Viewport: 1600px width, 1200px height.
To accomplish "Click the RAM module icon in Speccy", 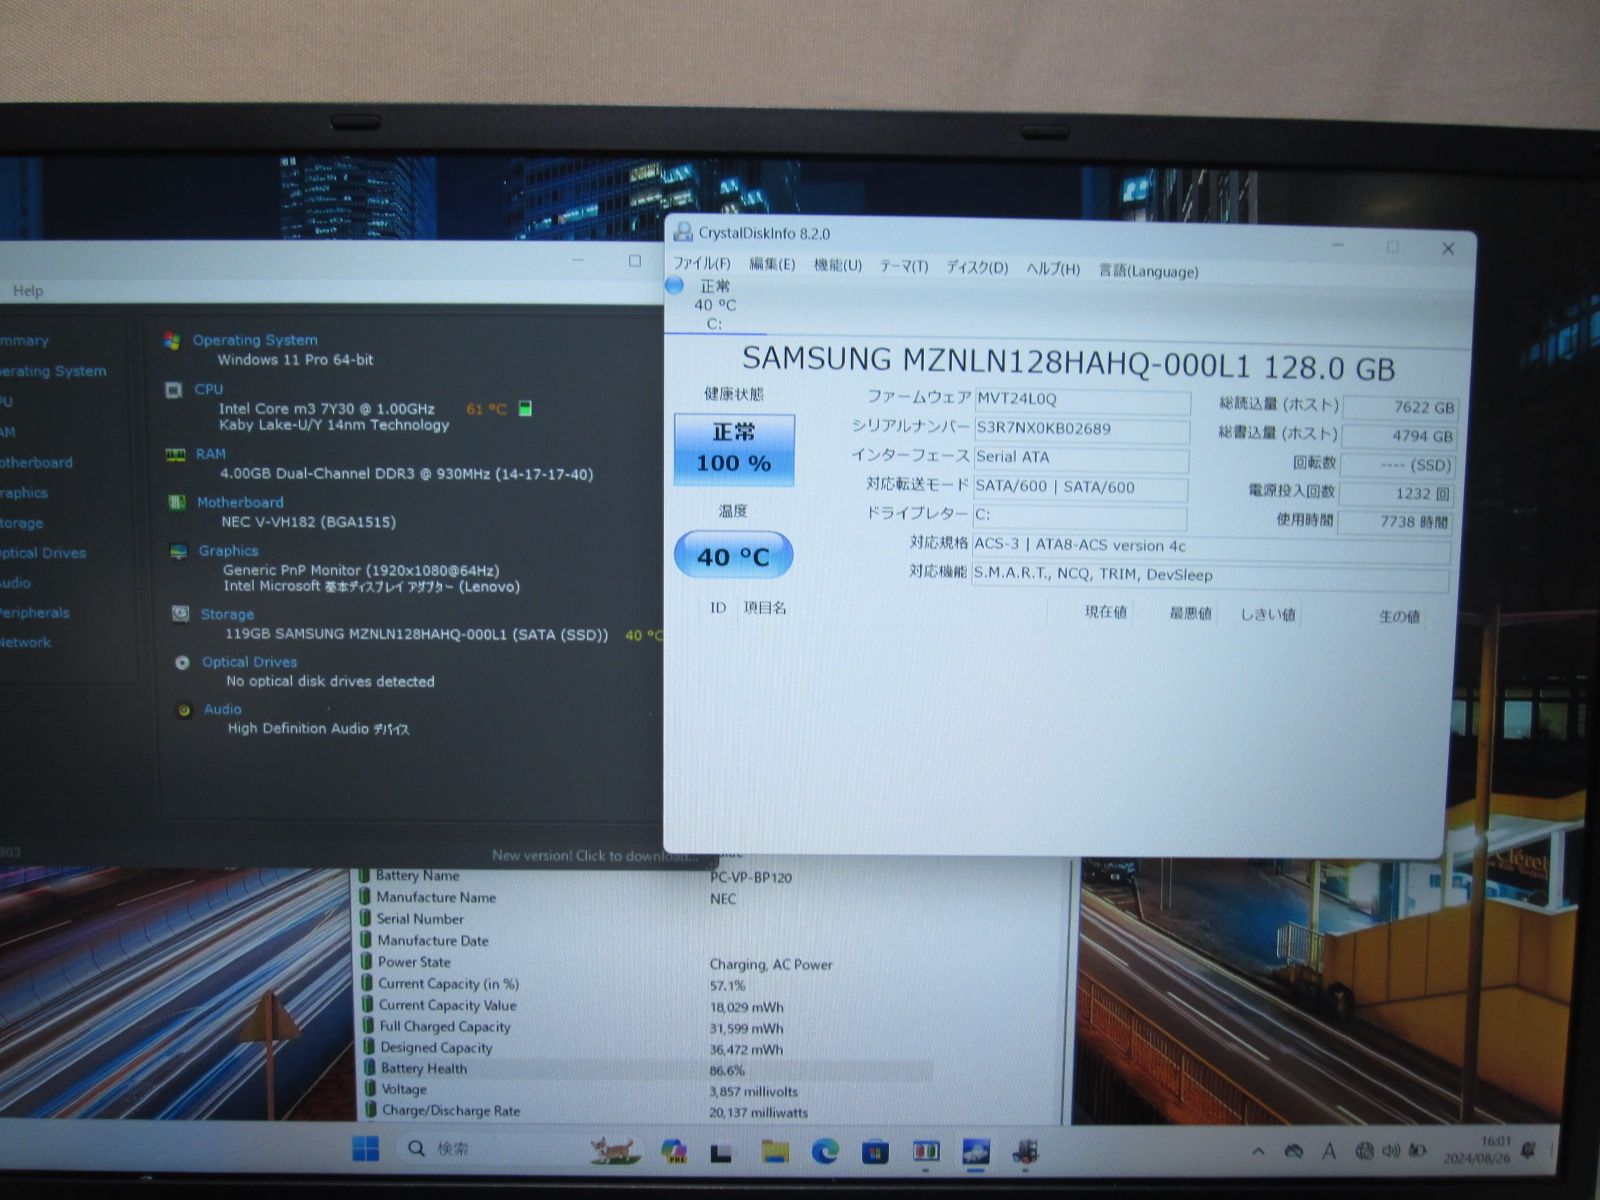I will coord(175,455).
